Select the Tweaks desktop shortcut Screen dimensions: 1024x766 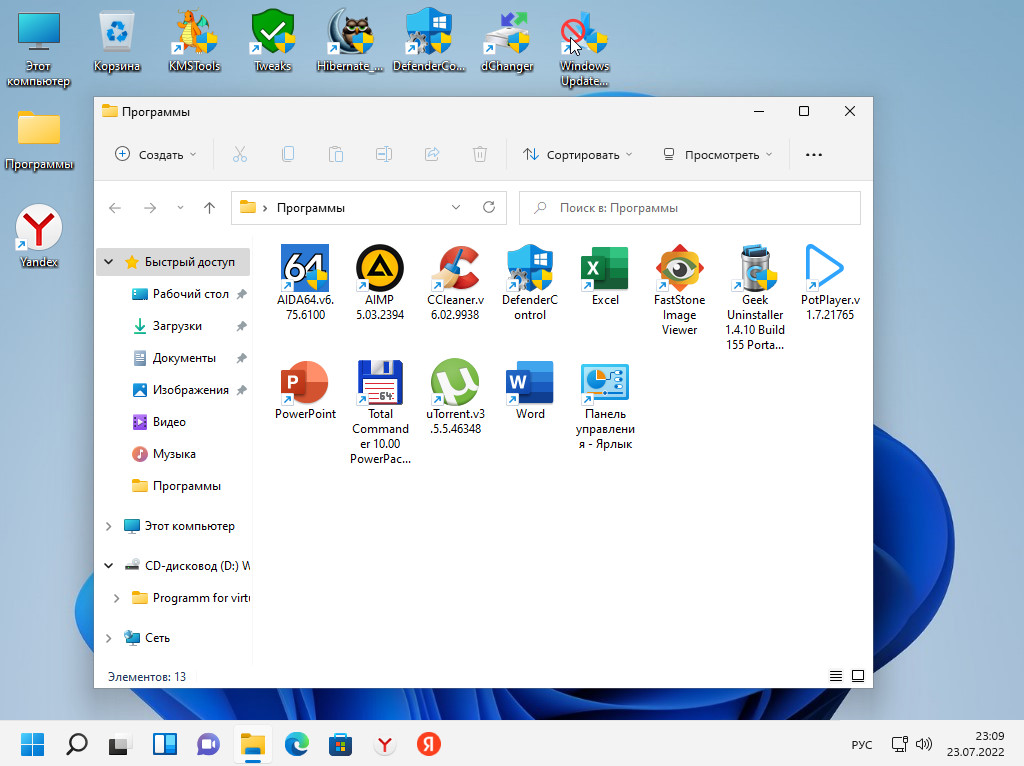tap(272, 40)
